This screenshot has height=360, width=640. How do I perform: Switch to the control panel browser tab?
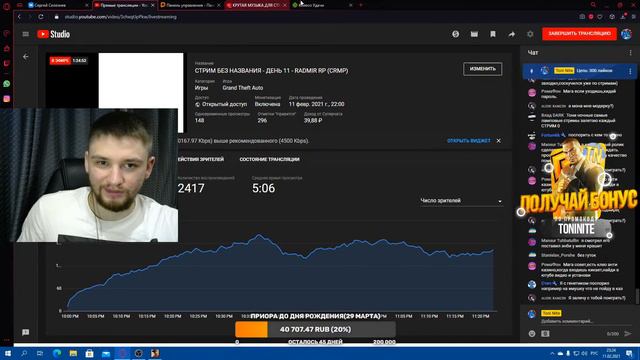(x=190, y=5)
